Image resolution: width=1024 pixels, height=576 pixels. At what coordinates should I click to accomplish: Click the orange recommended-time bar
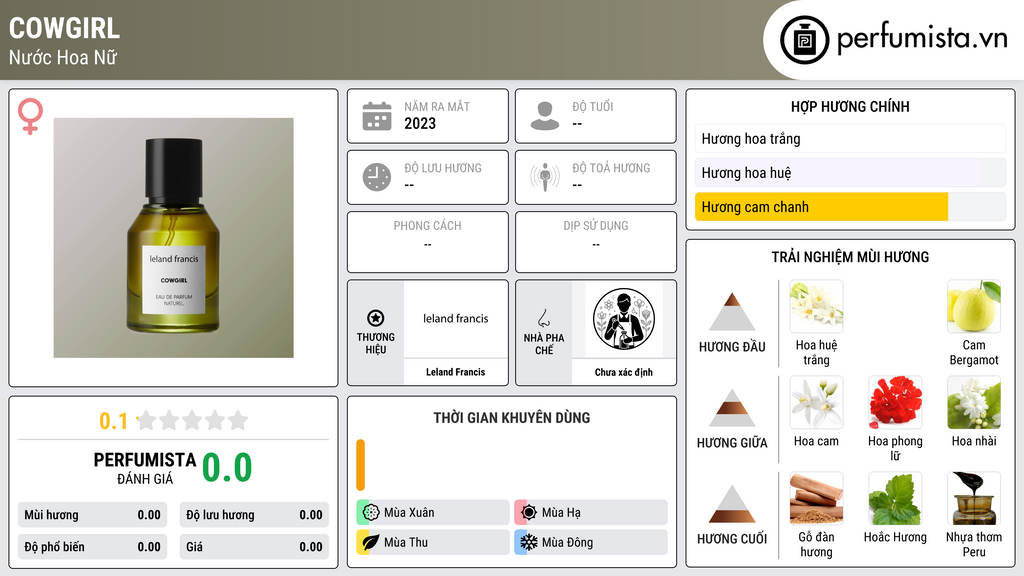[360, 465]
